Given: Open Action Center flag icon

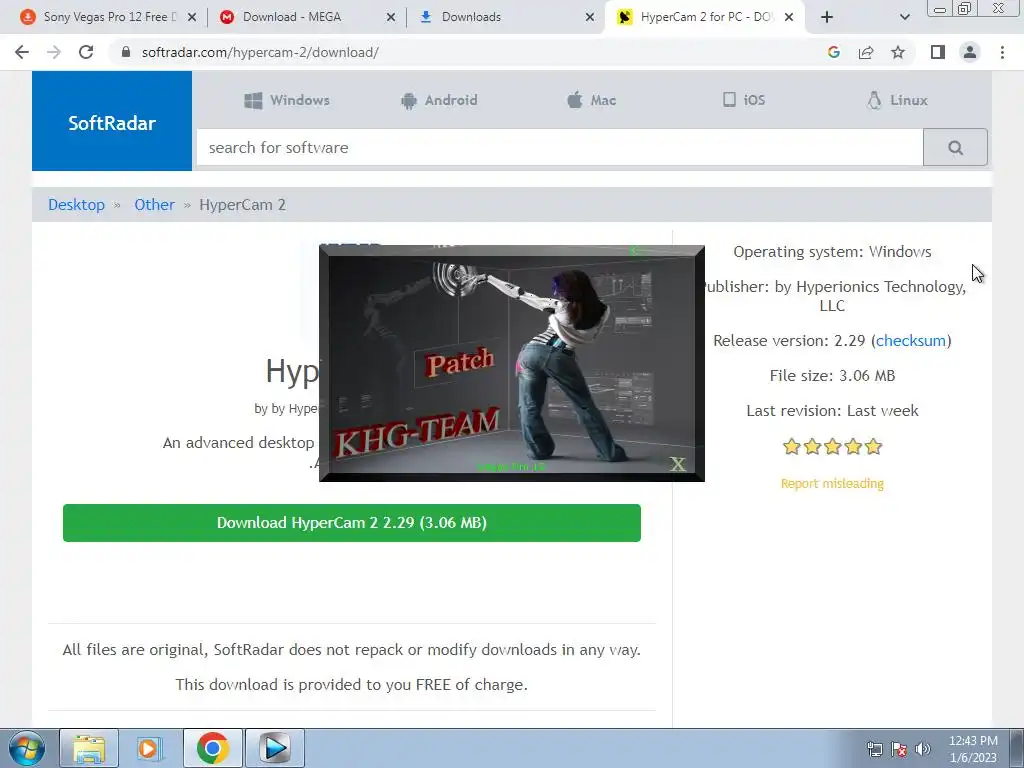Looking at the screenshot, I should [x=899, y=749].
